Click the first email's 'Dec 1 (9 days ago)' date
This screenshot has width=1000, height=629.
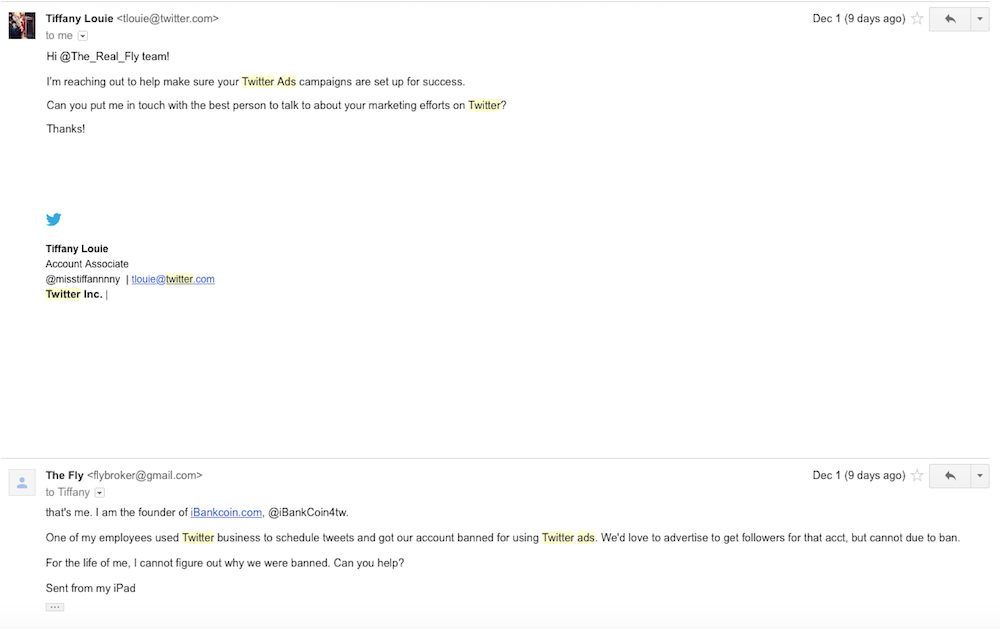(x=858, y=18)
